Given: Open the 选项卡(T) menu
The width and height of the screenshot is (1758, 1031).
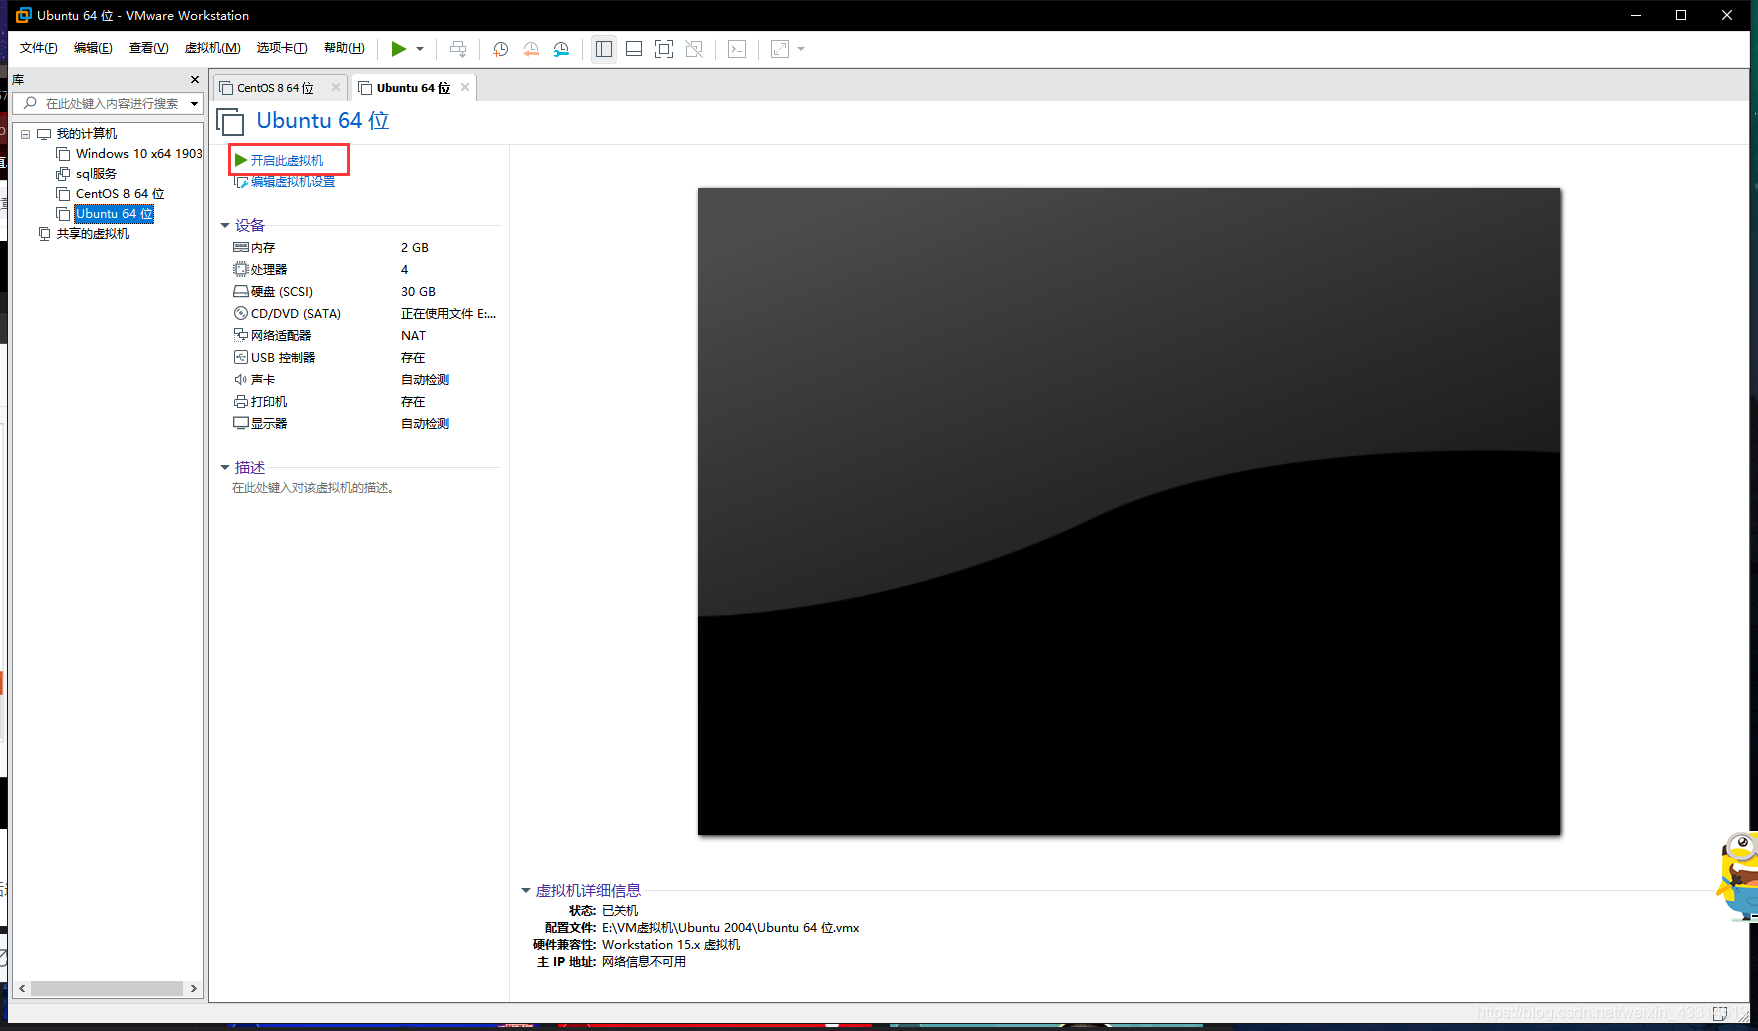Looking at the screenshot, I should click(282, 48).
